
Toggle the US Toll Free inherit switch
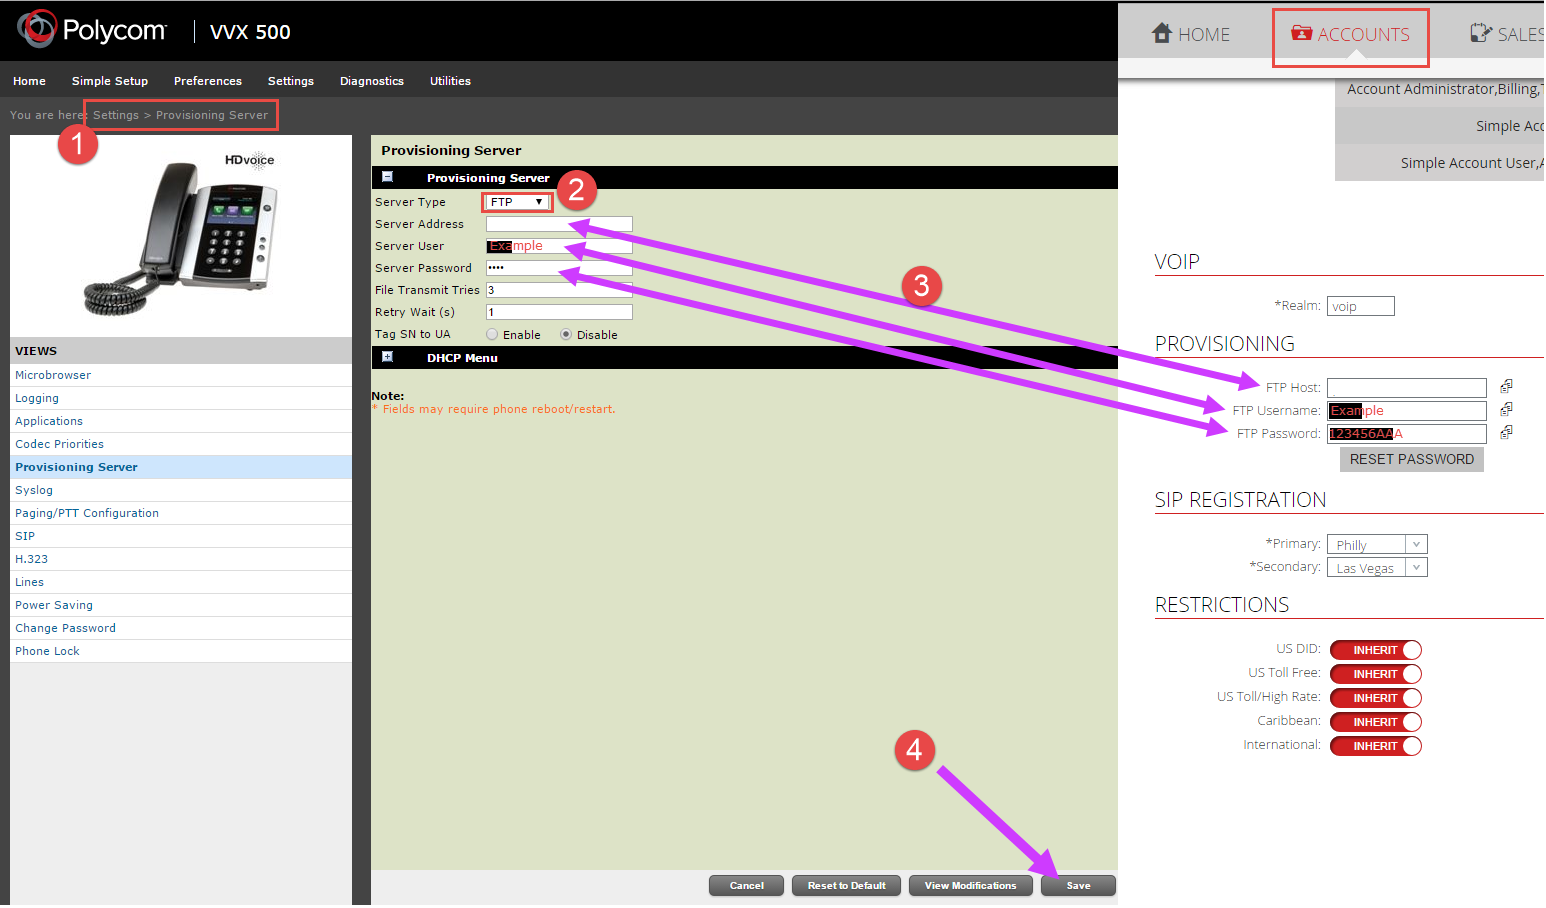(x=1376, y=674)
